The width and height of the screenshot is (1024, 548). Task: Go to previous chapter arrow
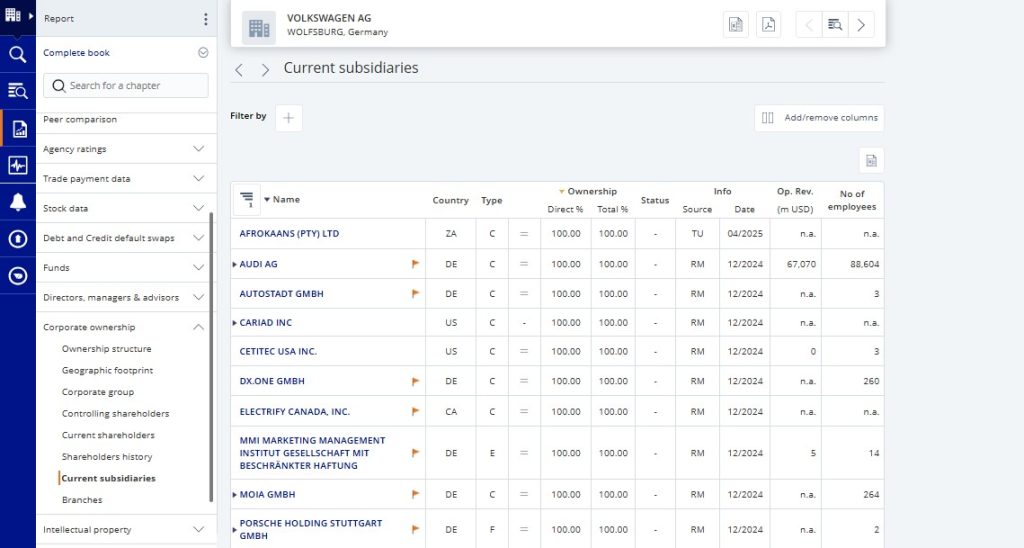[x=239, y=70]
